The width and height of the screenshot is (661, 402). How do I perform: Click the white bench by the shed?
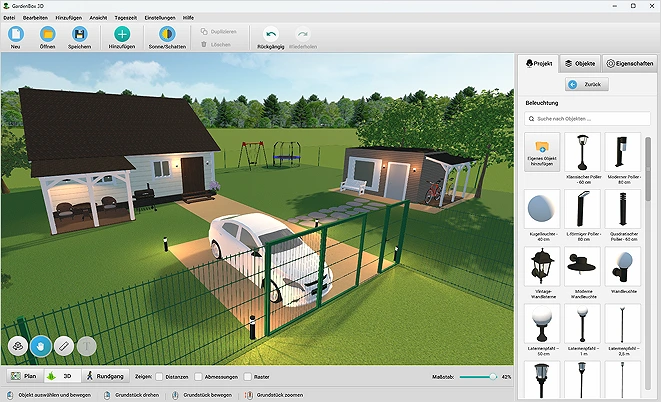coord(353,186)
